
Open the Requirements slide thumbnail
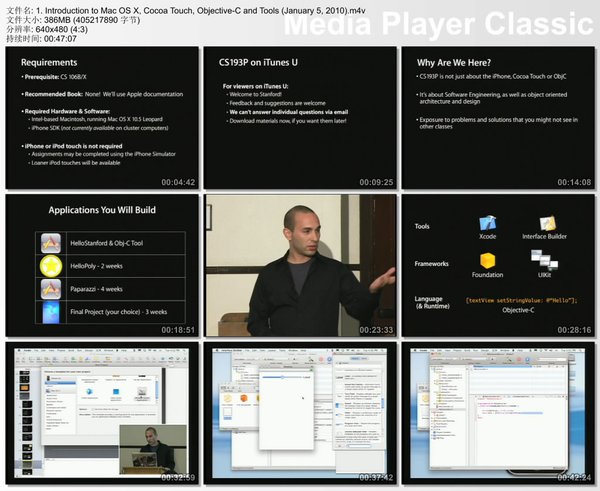[102, 117]
